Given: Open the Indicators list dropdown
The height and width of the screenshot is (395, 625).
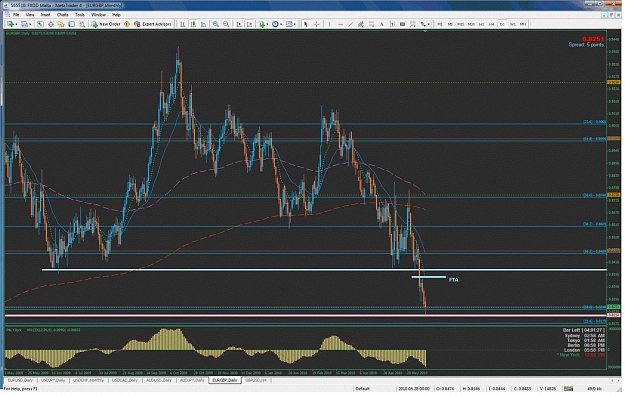Looking at the screenshot, I should 264,24.
